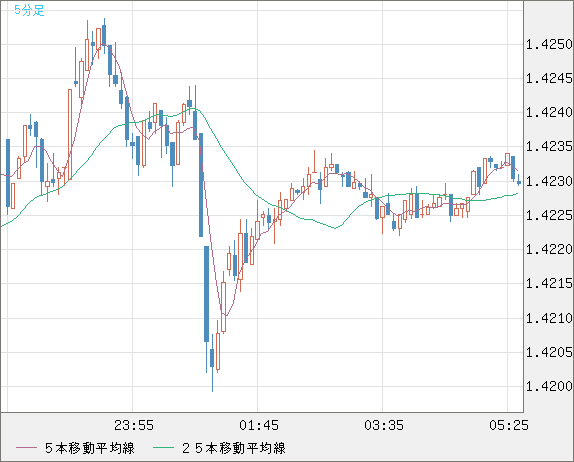The image size is (574, 462).
Task: Click the long blue candle that ends near 1.4207
Action: point(206,294)
